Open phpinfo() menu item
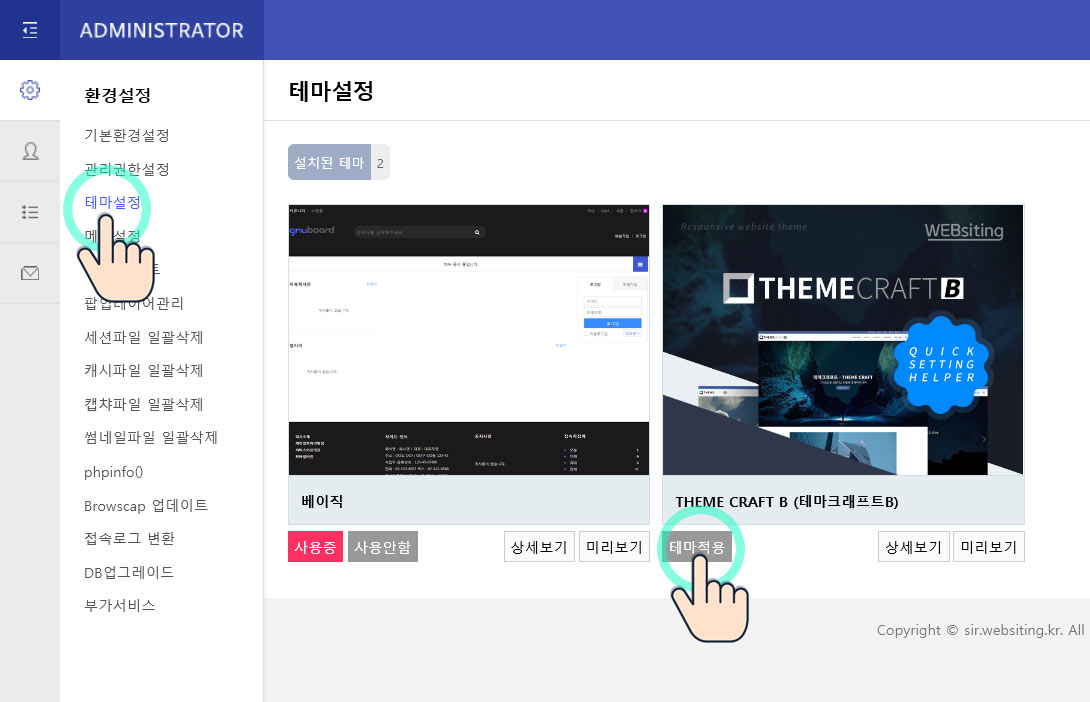The width and height of the screenshot is (1090, 702). 113,472
